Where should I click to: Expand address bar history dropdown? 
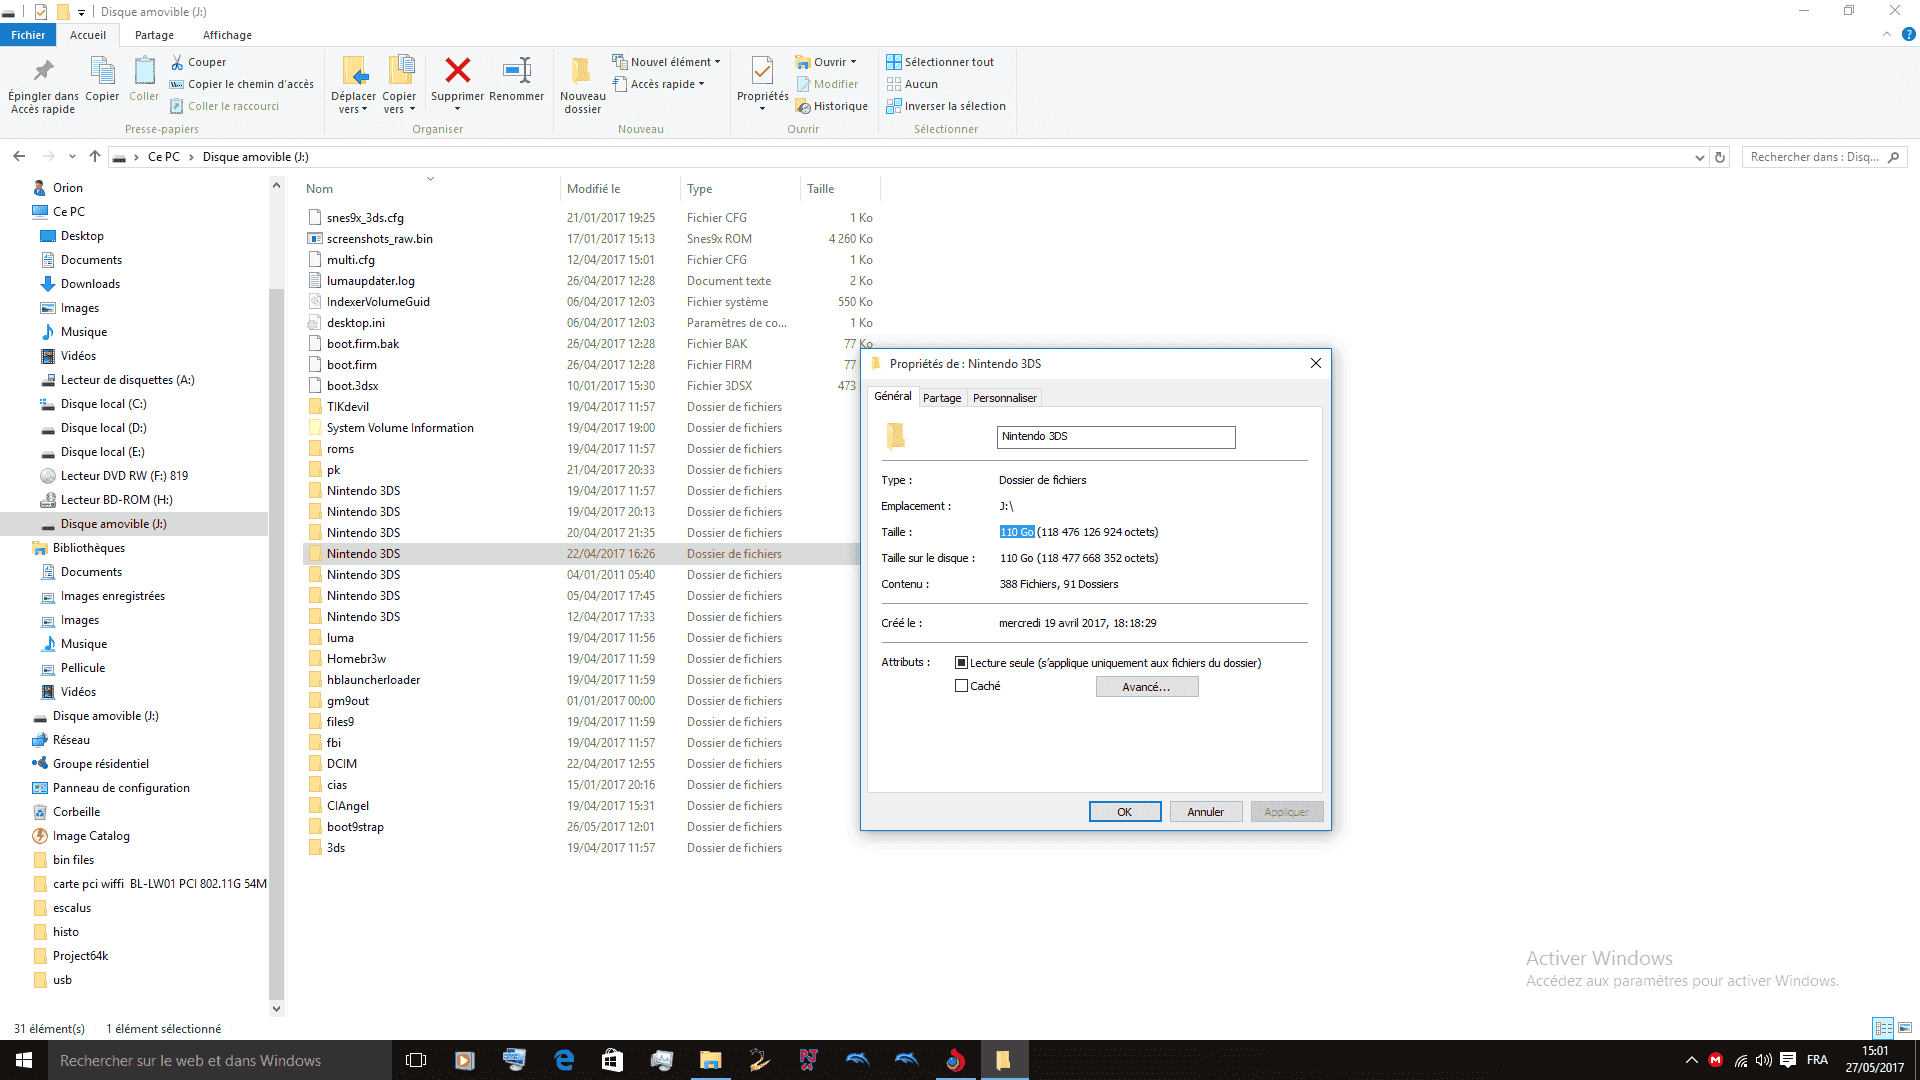(1699, 157)
